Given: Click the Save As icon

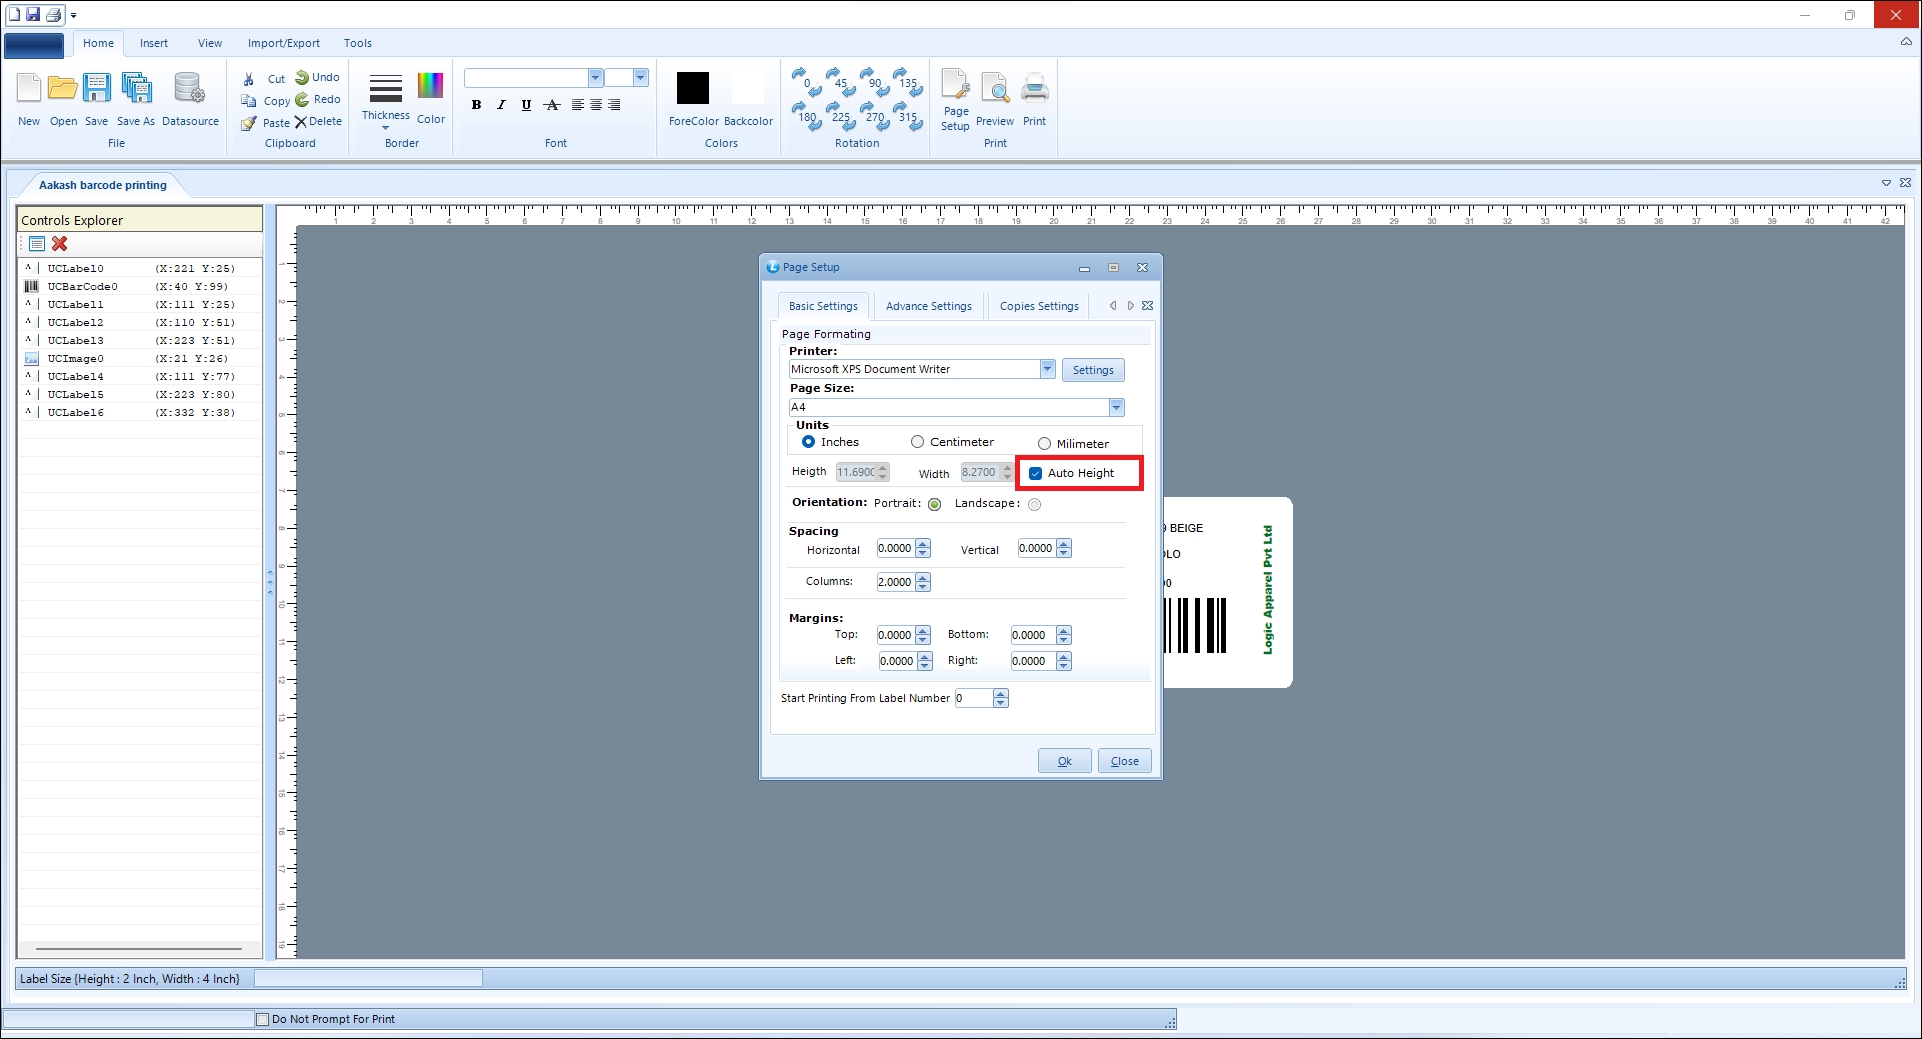Looking at the screenshot, I should [136, 89].
